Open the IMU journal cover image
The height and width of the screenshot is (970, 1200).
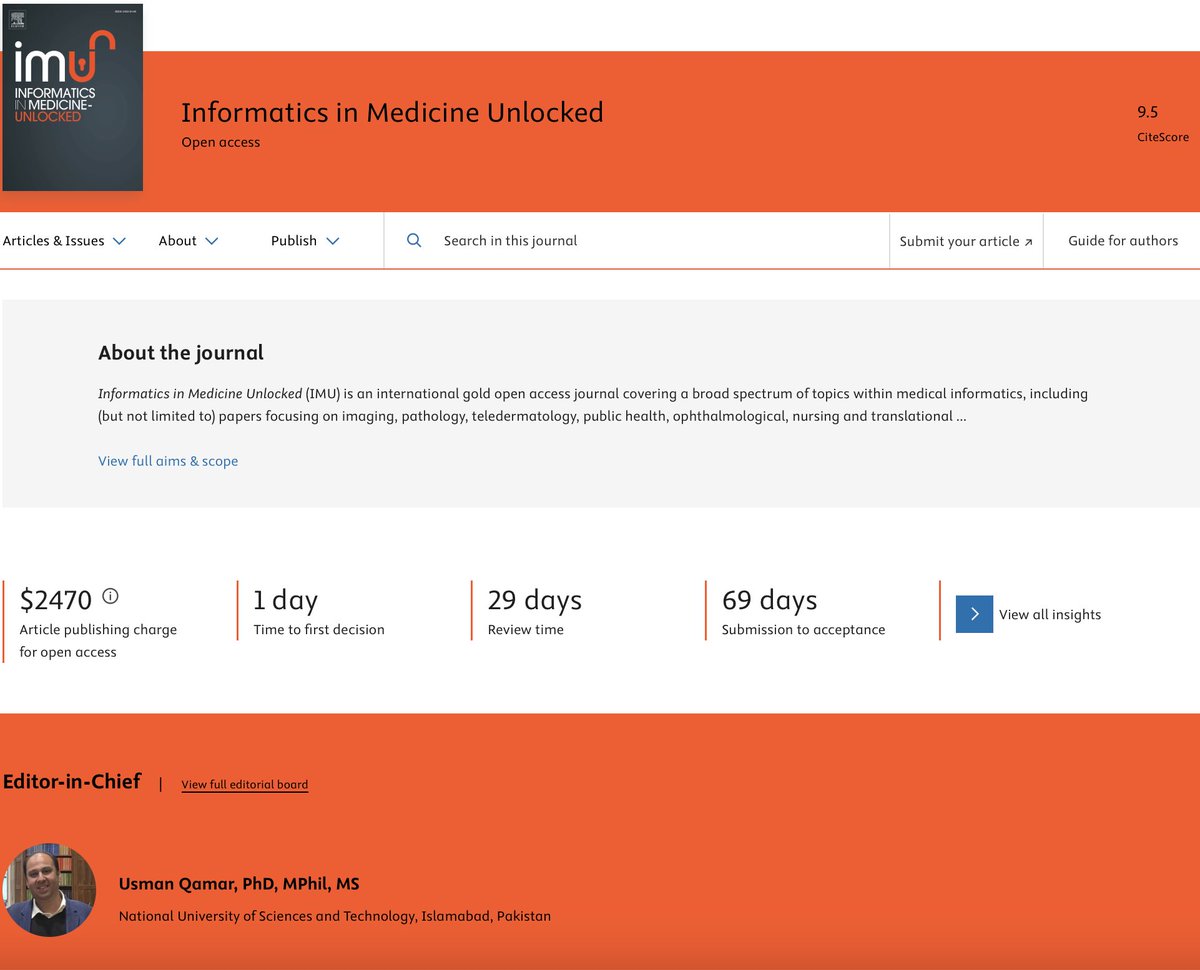pos(72,97)
